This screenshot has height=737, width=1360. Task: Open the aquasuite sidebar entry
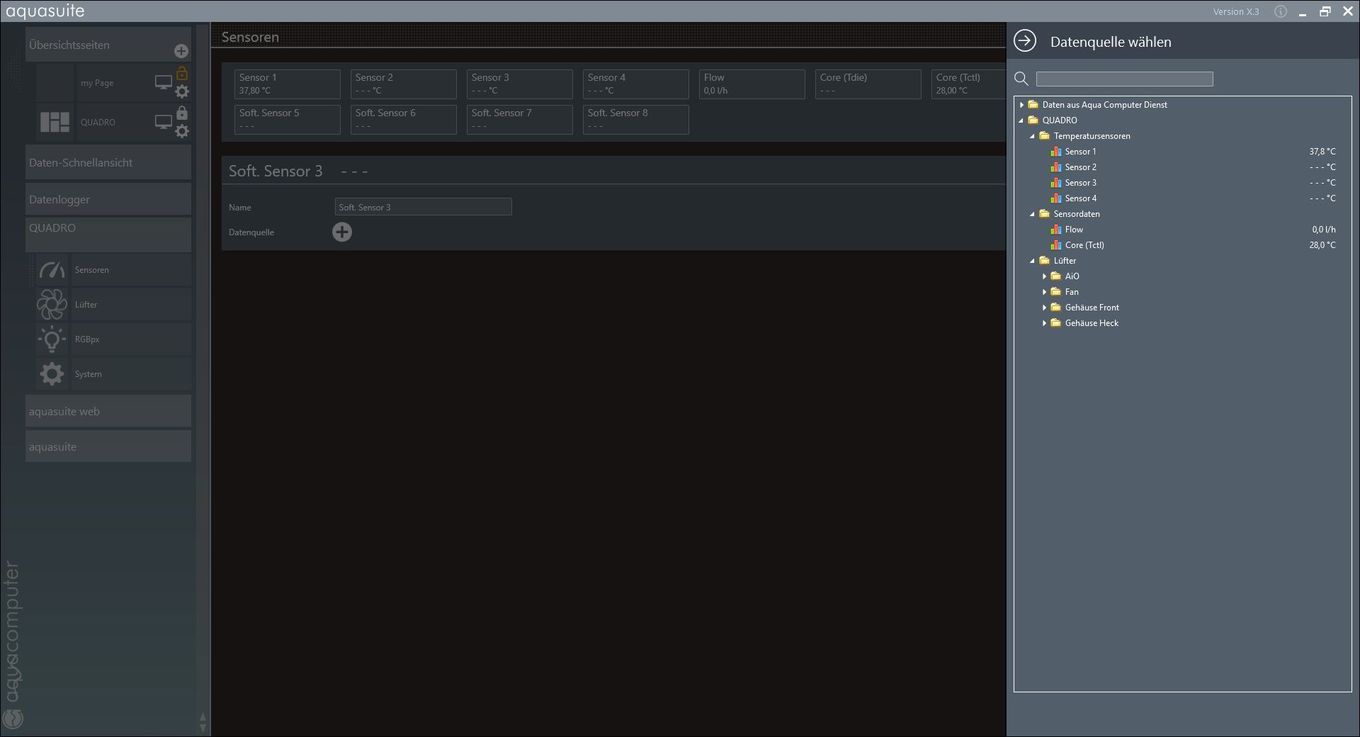108,446
